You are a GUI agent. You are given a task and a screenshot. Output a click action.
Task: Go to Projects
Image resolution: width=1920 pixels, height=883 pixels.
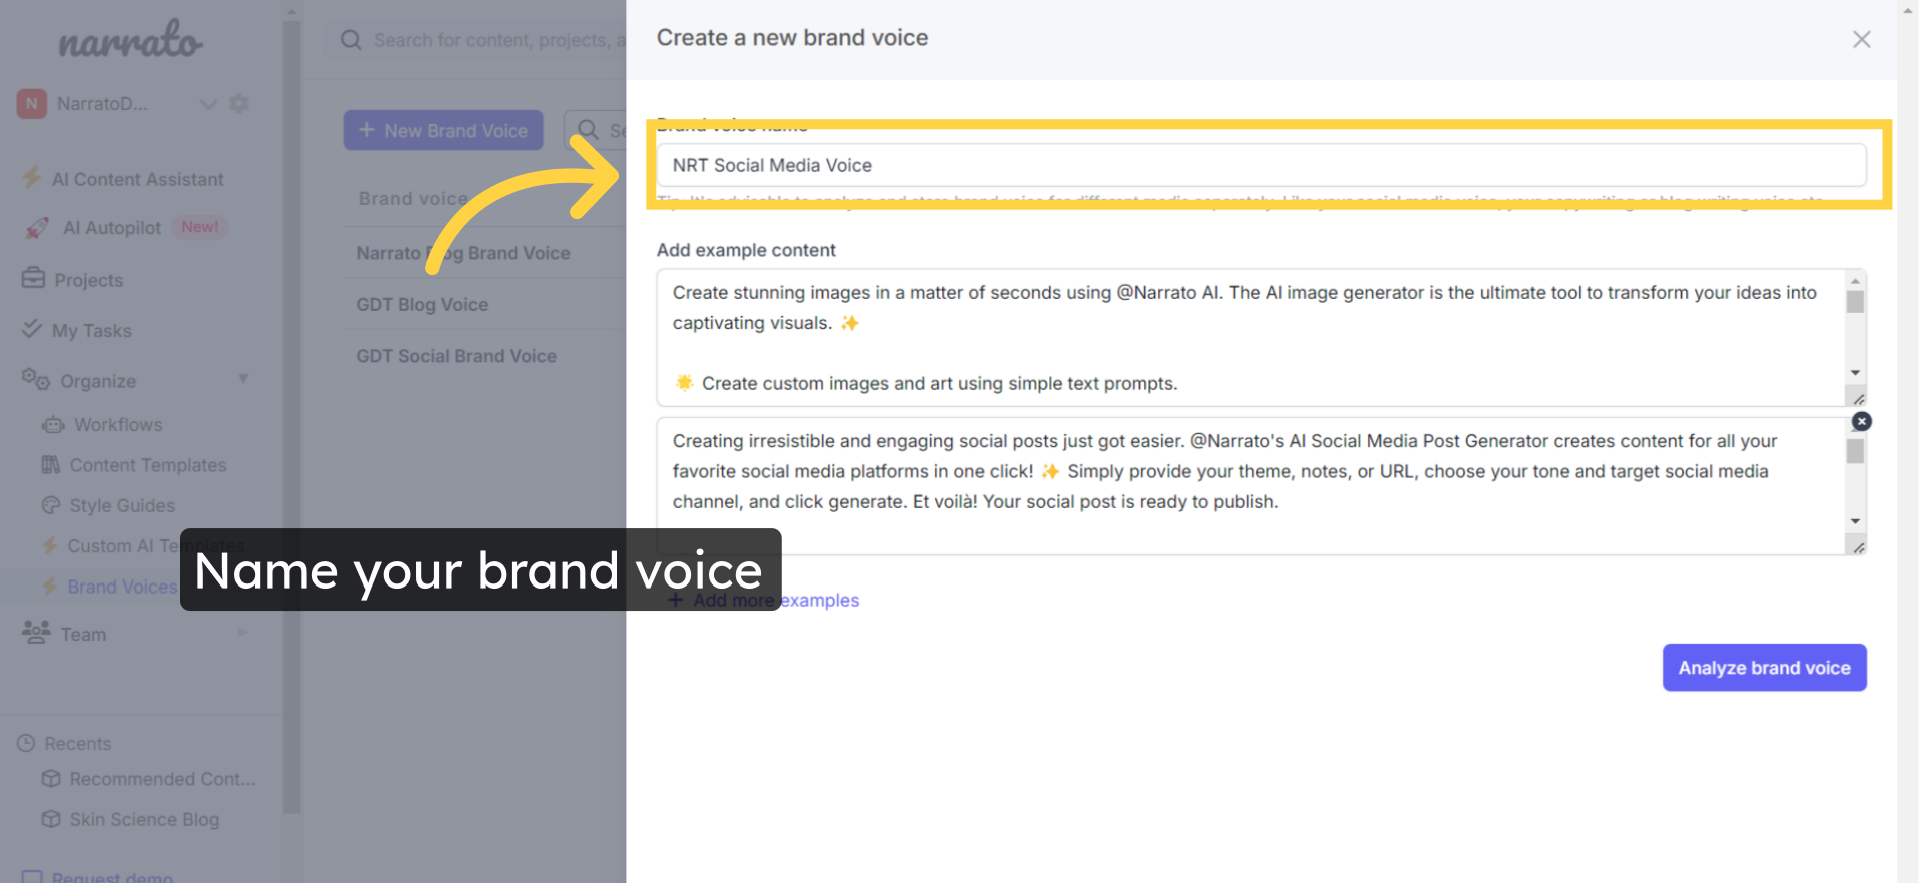pyautogui.click(x=88, y=280)
